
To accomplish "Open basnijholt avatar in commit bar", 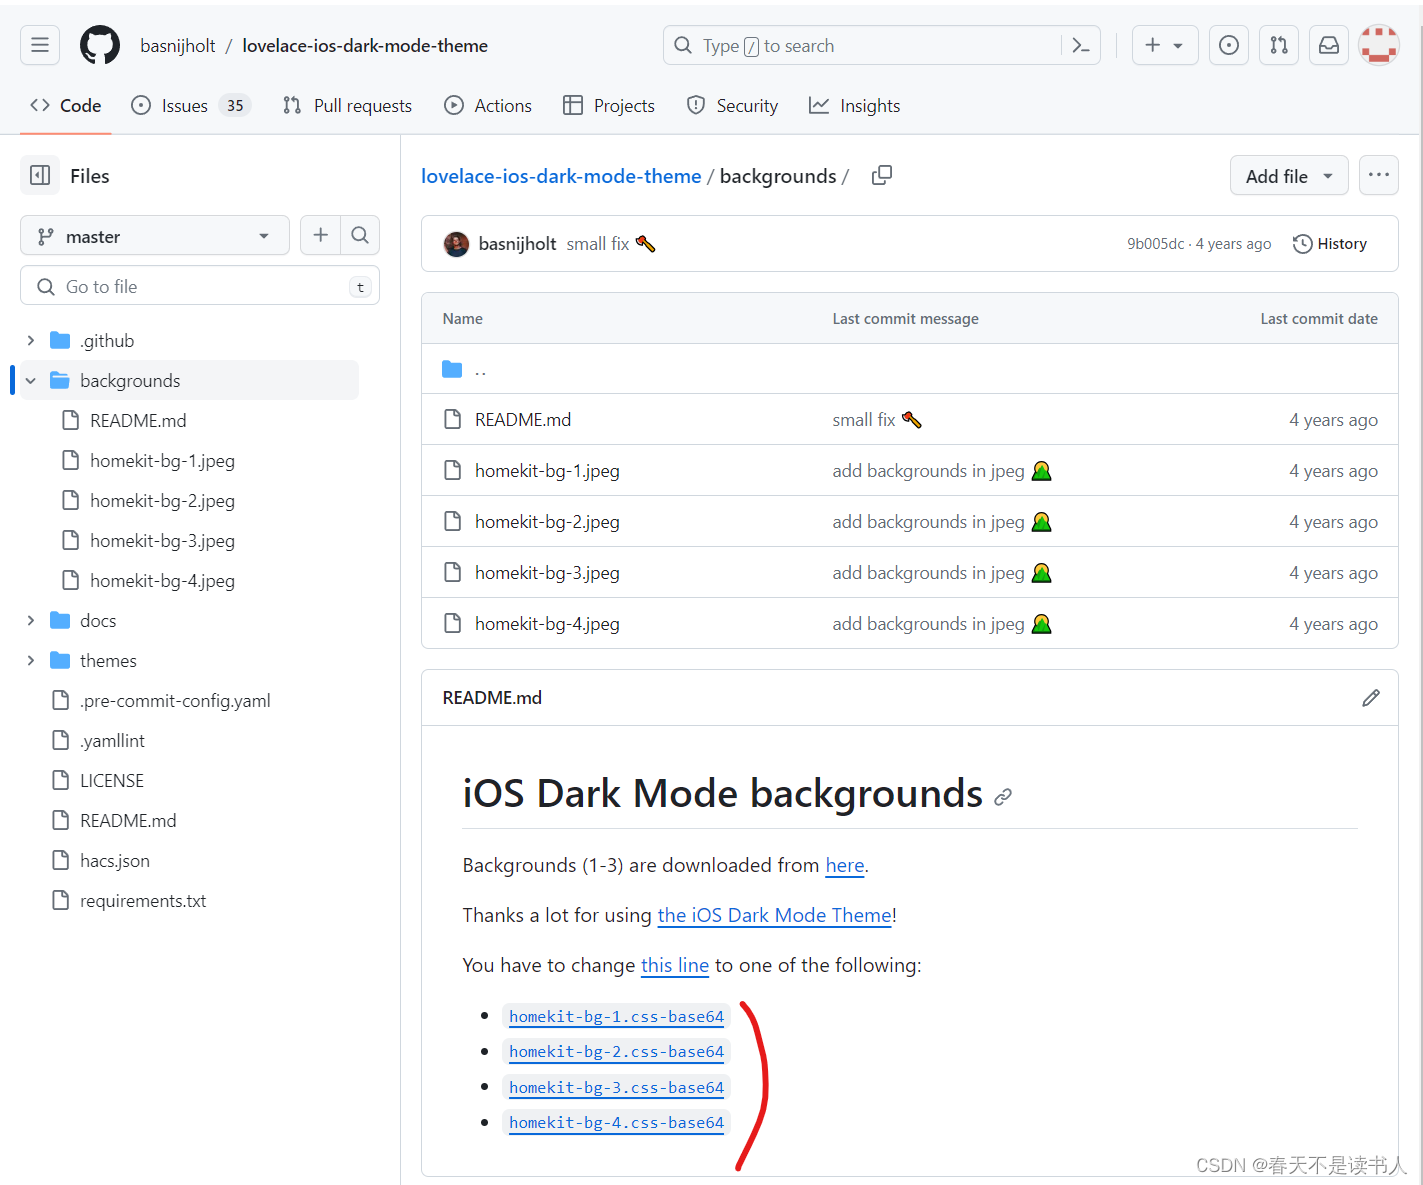I will tap(456, 244).
